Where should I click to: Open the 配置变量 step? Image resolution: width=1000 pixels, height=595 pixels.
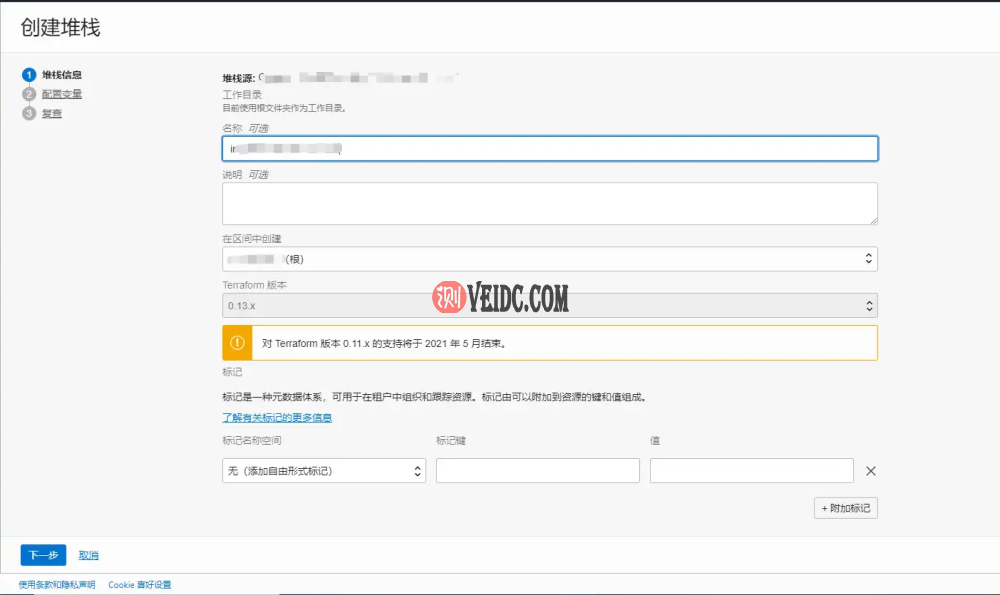coord(62,94)
